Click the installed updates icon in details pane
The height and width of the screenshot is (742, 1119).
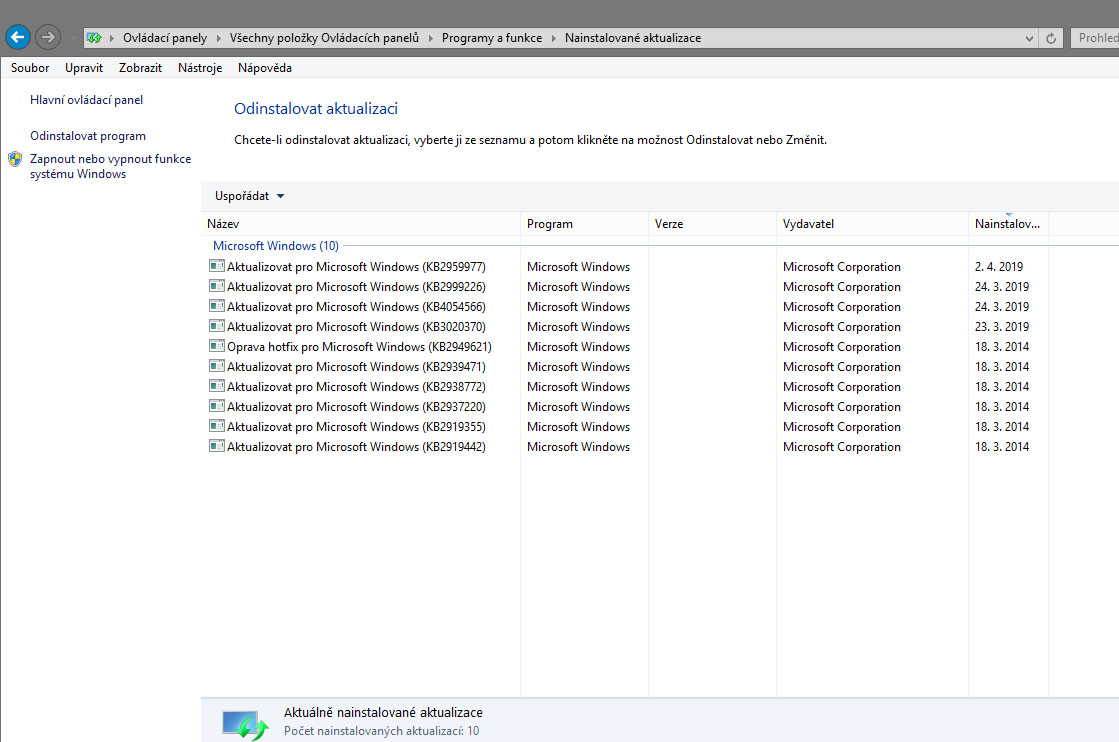point(245,725)
